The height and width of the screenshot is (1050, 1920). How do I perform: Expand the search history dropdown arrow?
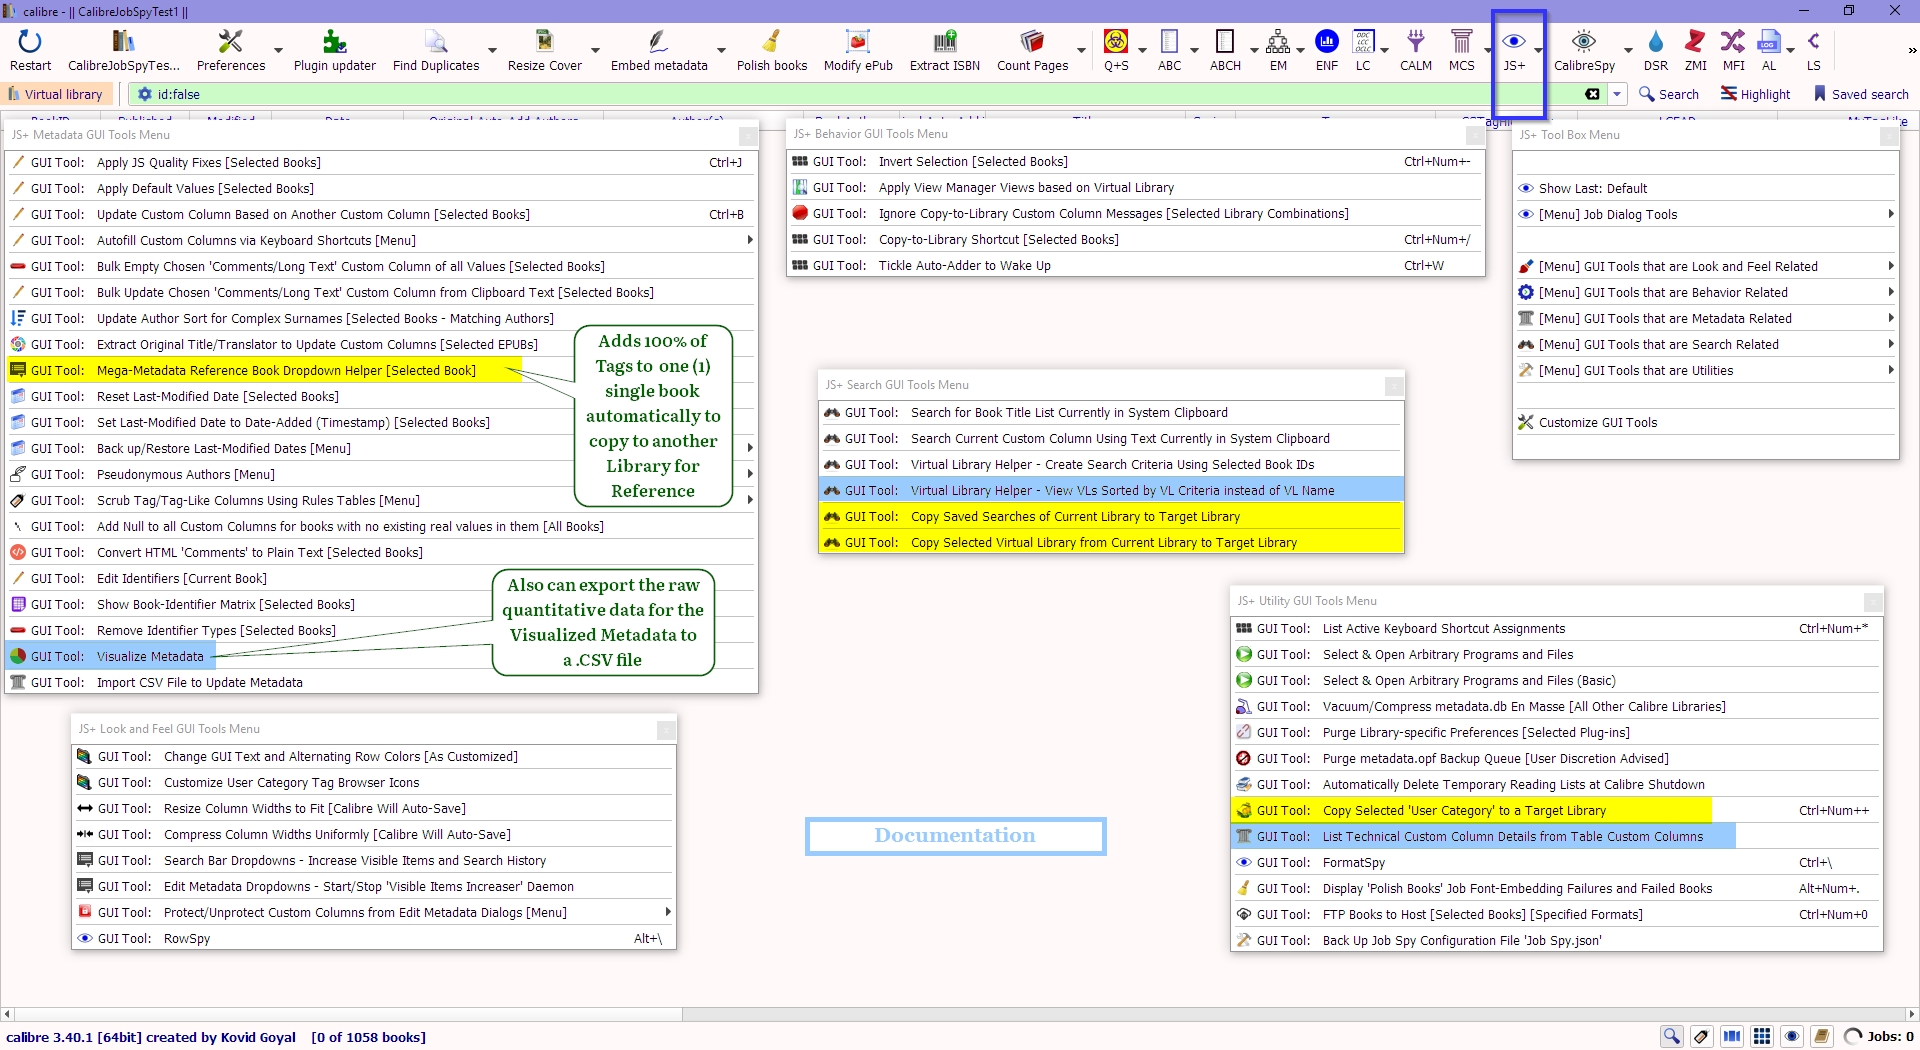pos(1617,94)
